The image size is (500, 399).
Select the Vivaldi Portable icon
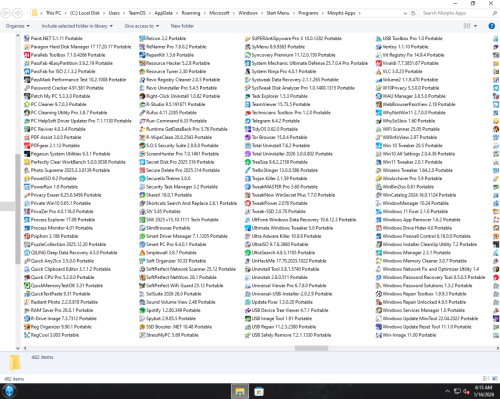tap(379, 63)
